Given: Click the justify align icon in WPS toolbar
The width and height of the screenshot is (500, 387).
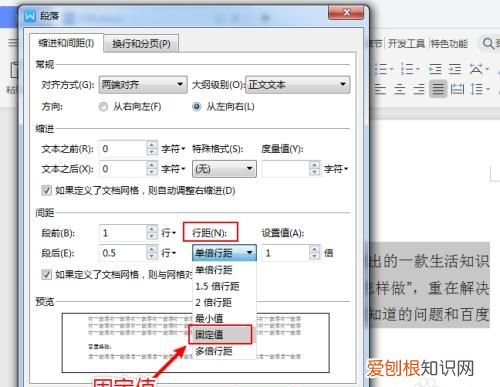Looking at the screenshot, I should pyautogui.click(x=438, y=89).
